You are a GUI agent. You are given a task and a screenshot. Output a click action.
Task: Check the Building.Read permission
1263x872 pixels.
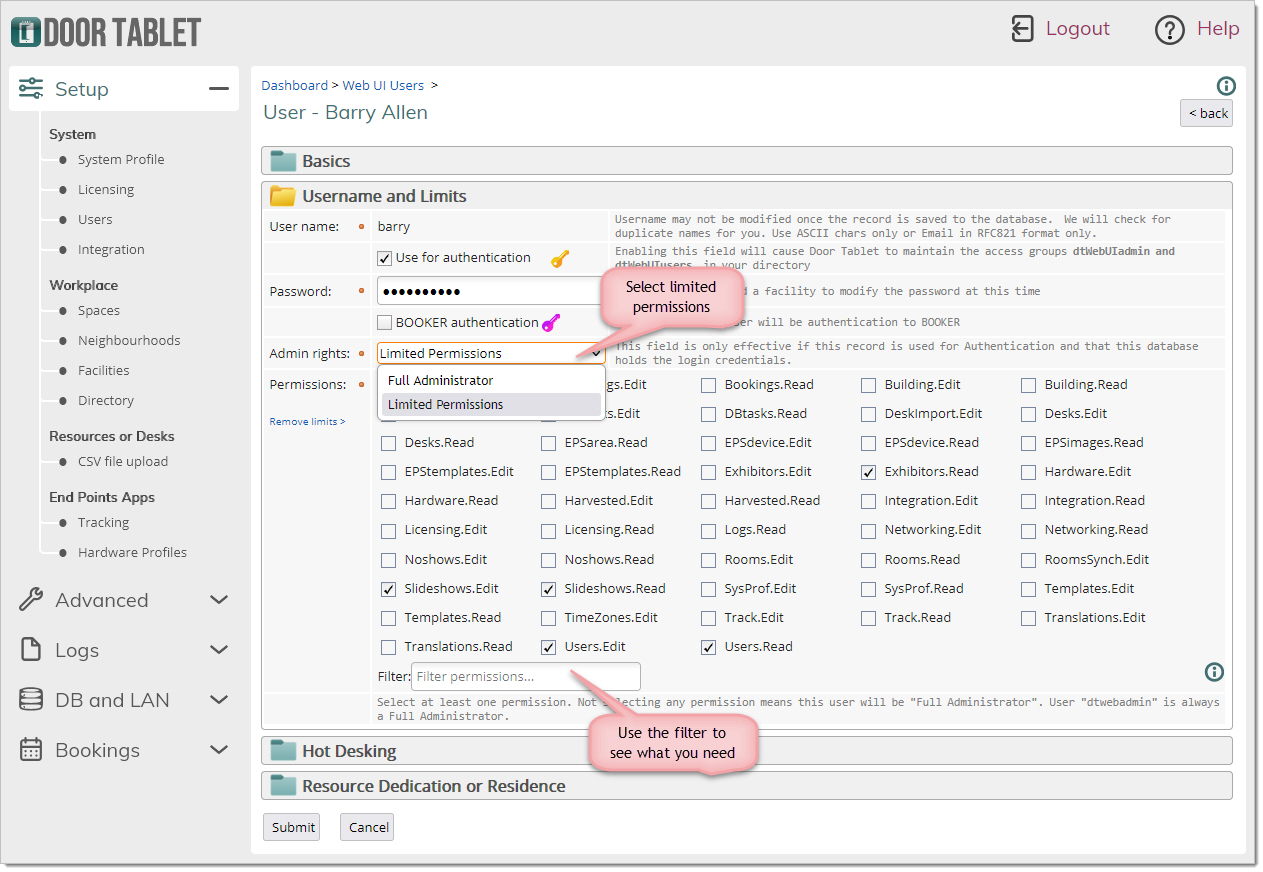tap(1028, 385)
